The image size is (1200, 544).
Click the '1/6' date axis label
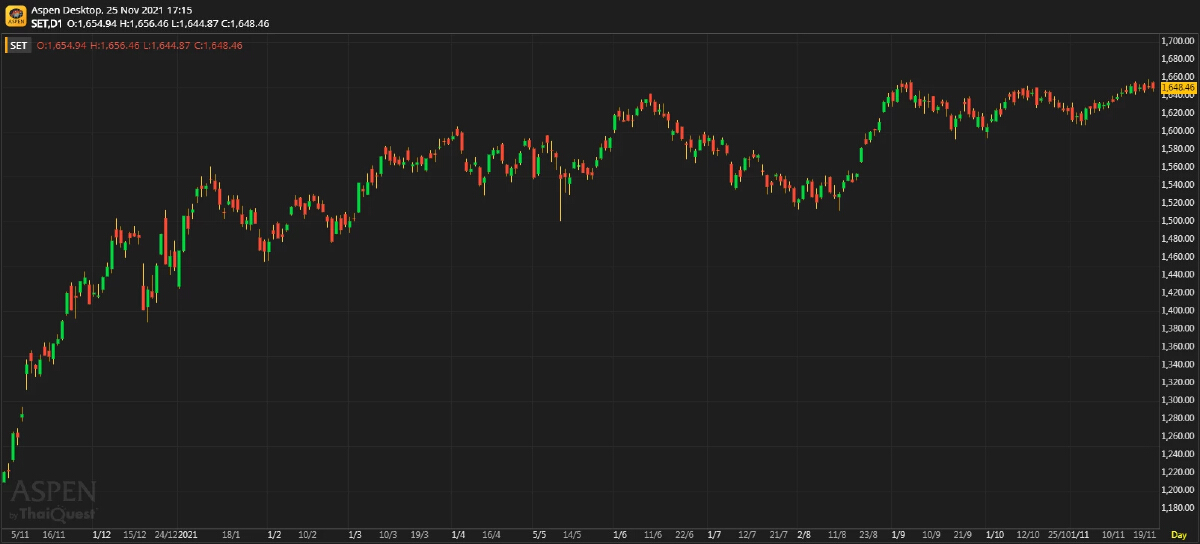(620, 535)
